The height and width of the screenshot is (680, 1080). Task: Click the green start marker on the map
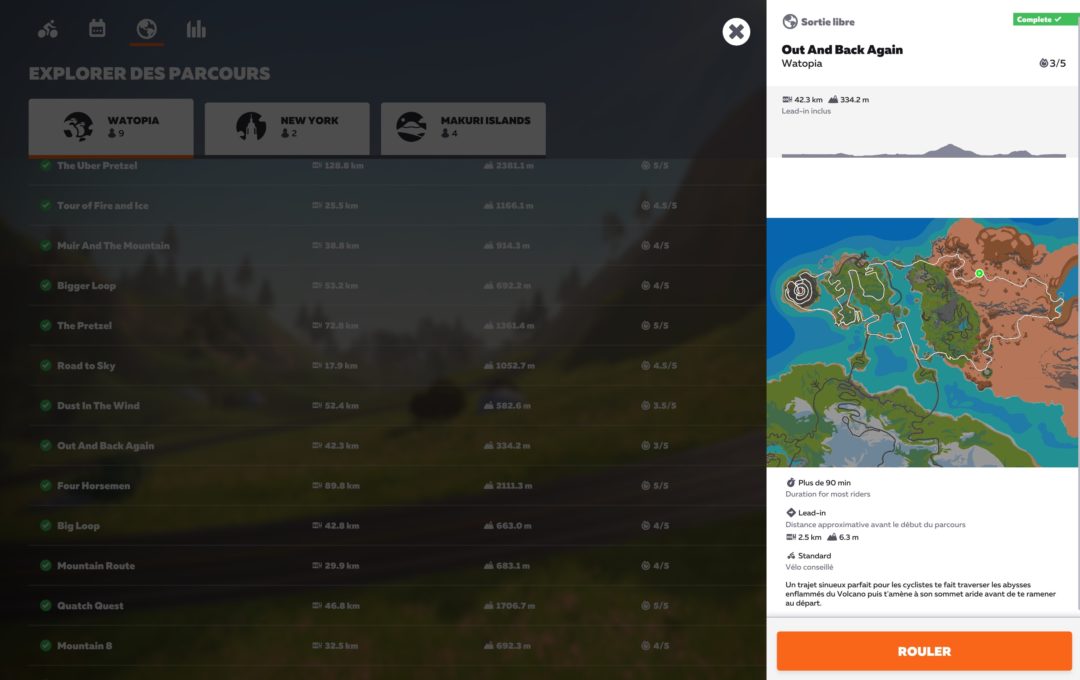coord(979,273)
